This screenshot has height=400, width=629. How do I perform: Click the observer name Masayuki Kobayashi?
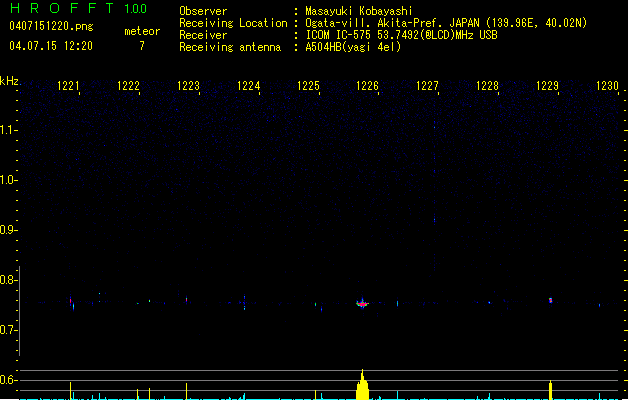(359, 11)
